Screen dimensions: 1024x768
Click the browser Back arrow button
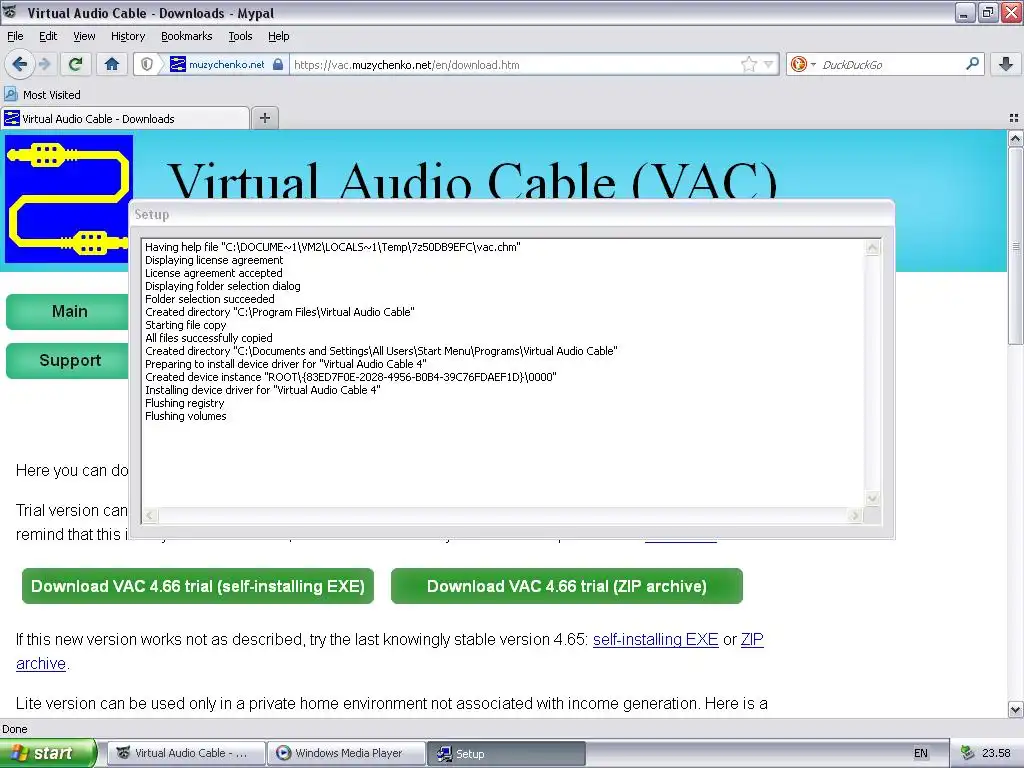[x=19, y=64]
